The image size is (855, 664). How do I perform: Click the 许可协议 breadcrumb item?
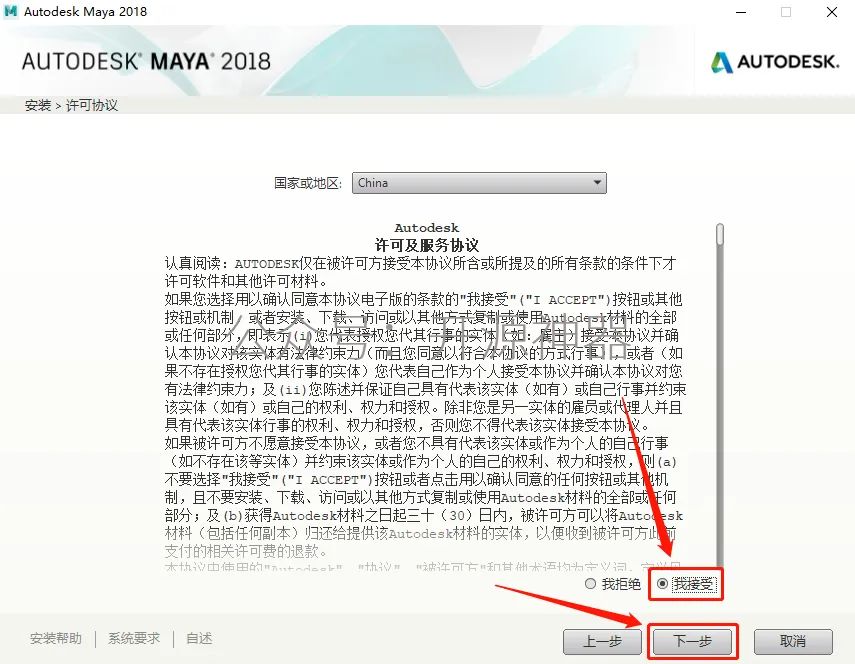click(92, 105)
